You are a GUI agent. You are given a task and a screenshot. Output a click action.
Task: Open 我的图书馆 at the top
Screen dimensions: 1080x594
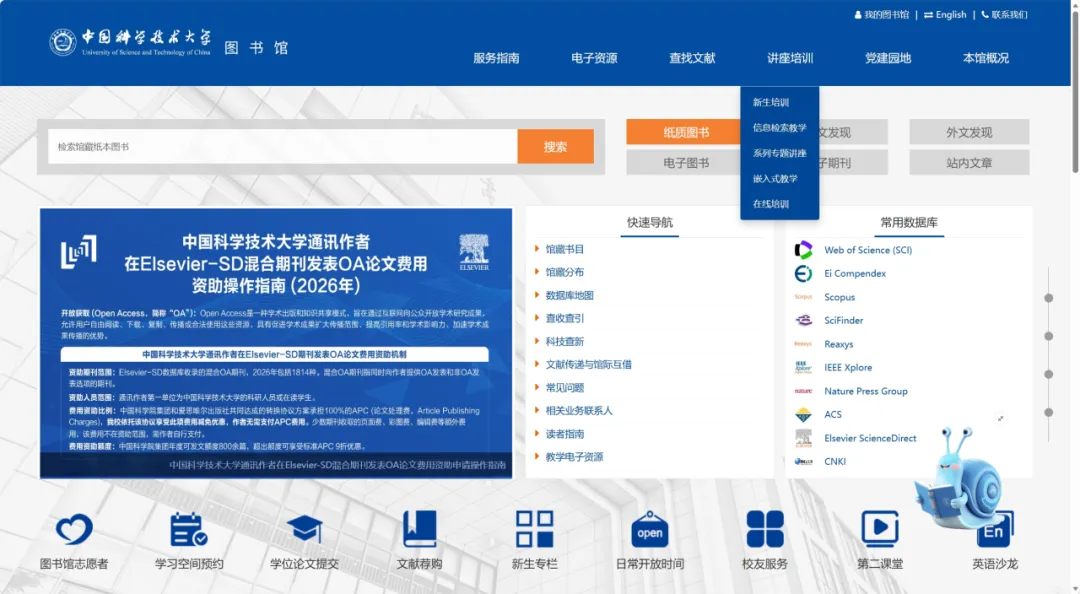[x=882, y=14]
